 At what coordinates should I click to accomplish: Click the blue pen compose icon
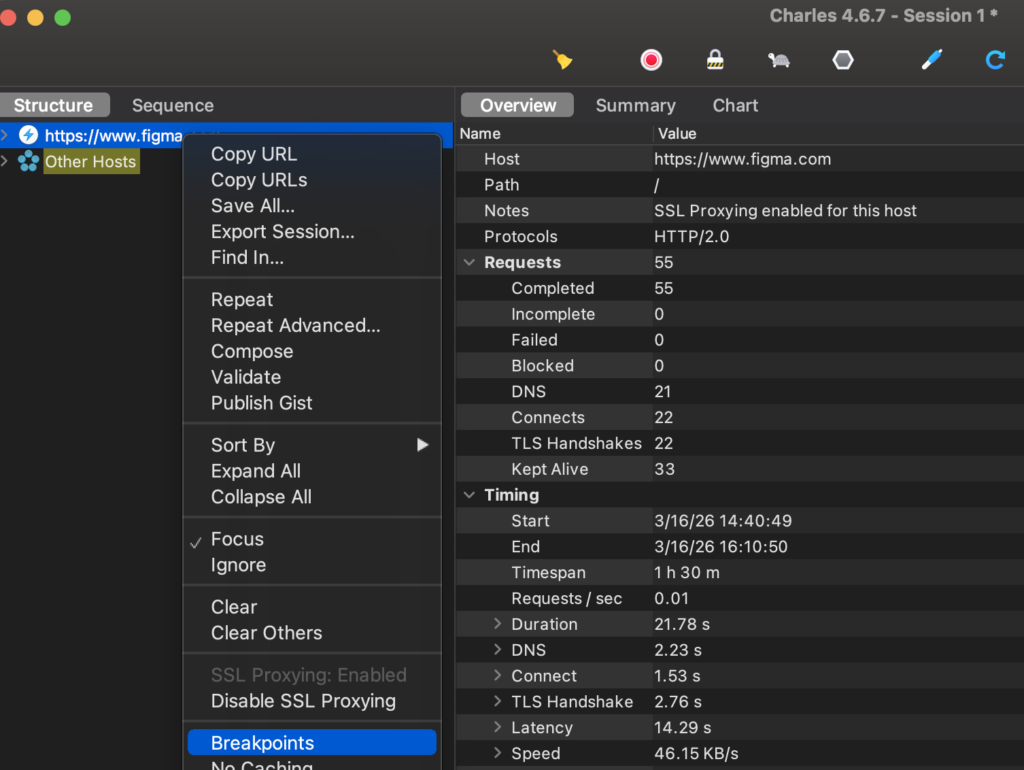931,60
